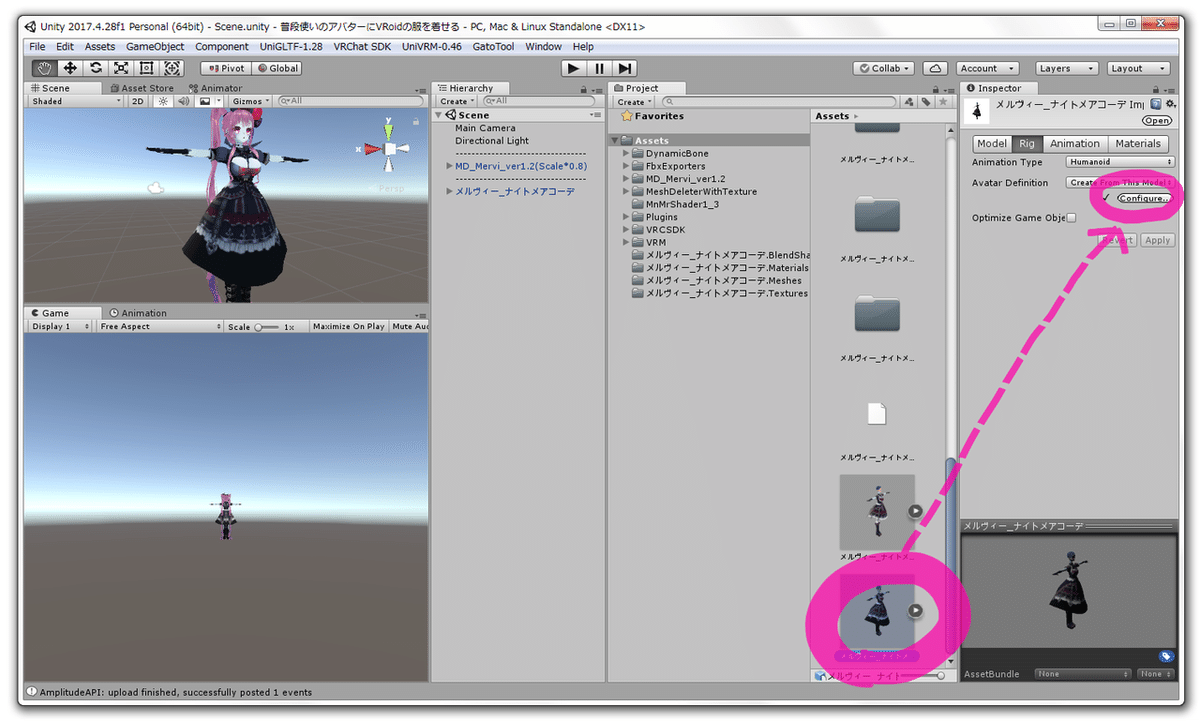The height and width of the screenshot is (721, 1200).
Task: Open the VRChat SDK menu
Action: 362,47
